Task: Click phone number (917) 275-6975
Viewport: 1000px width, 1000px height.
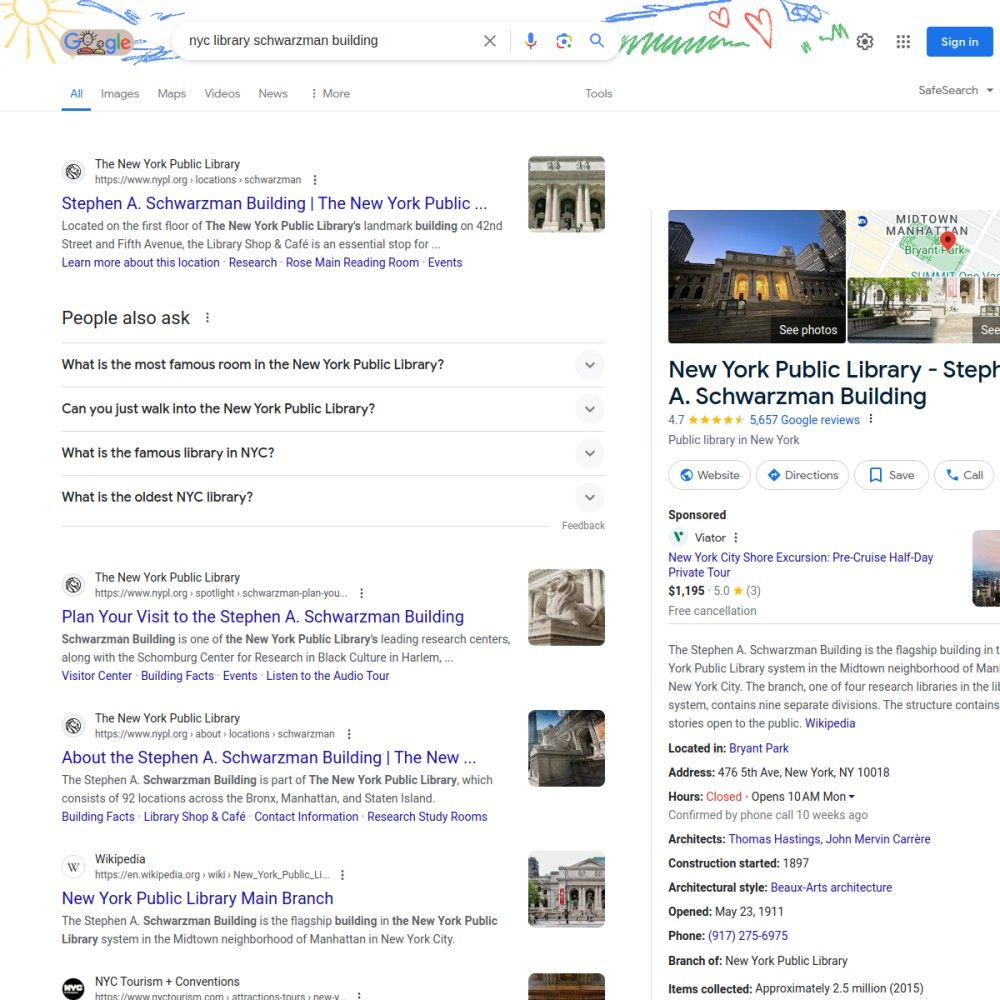Action: point(747,936)
